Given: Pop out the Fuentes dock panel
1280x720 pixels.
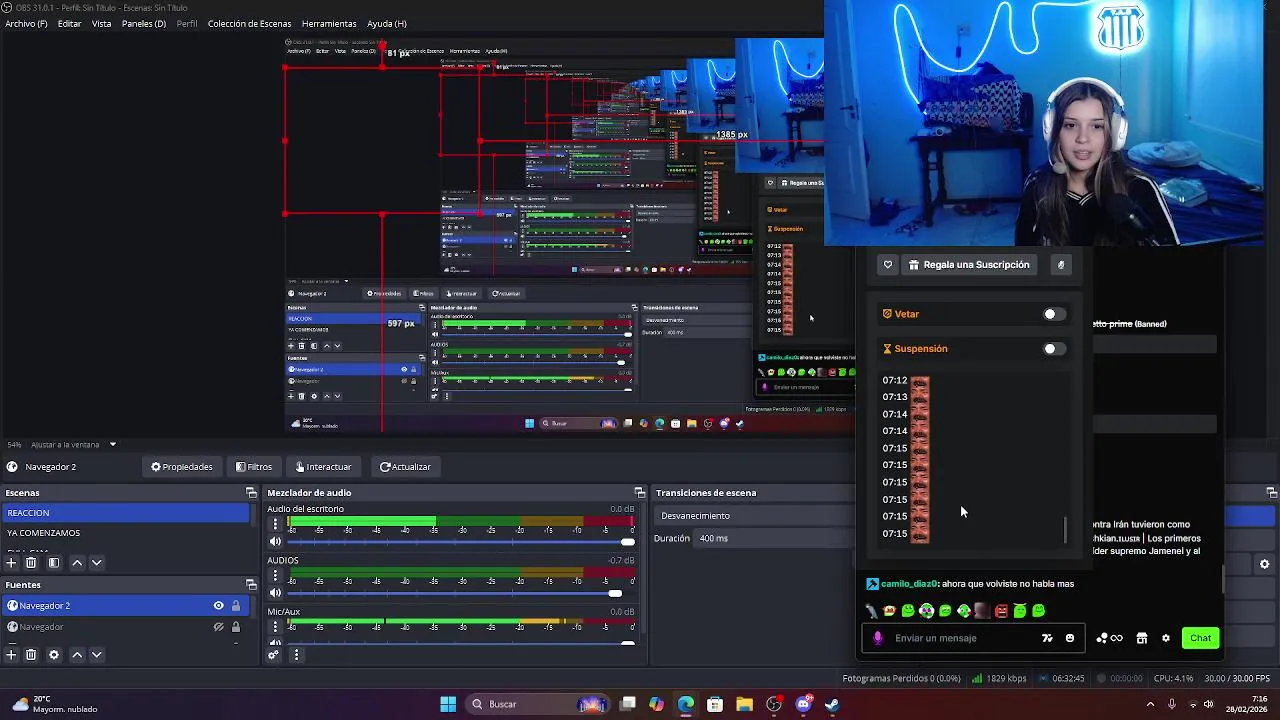Looking at the screenshot, I should 251,585.
